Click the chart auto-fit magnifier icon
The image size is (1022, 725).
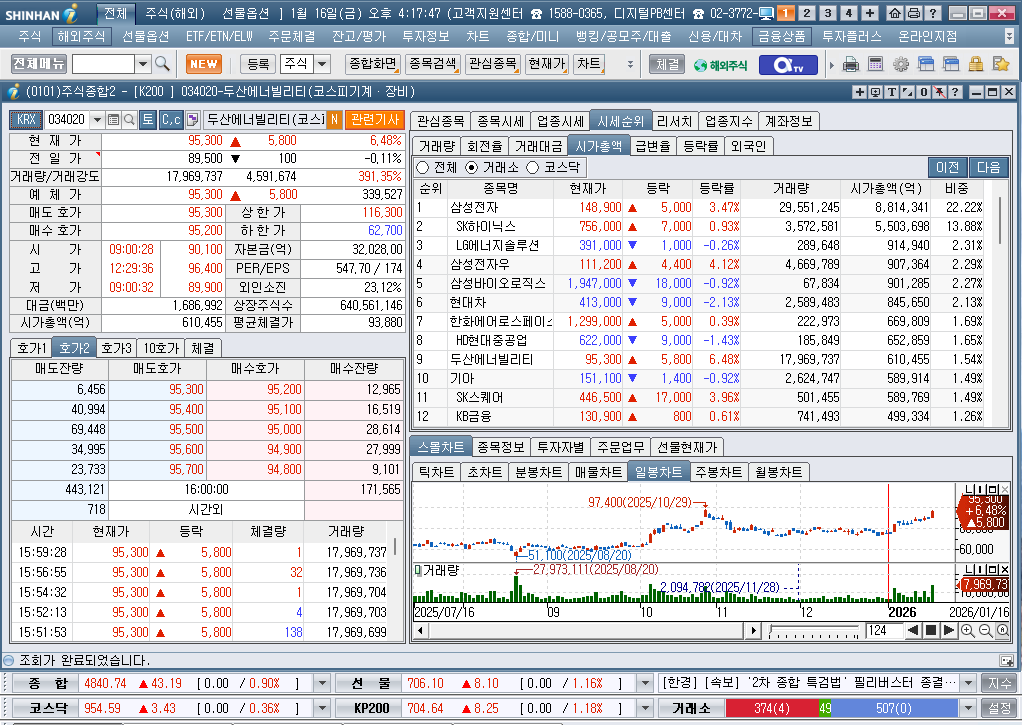1003,630
